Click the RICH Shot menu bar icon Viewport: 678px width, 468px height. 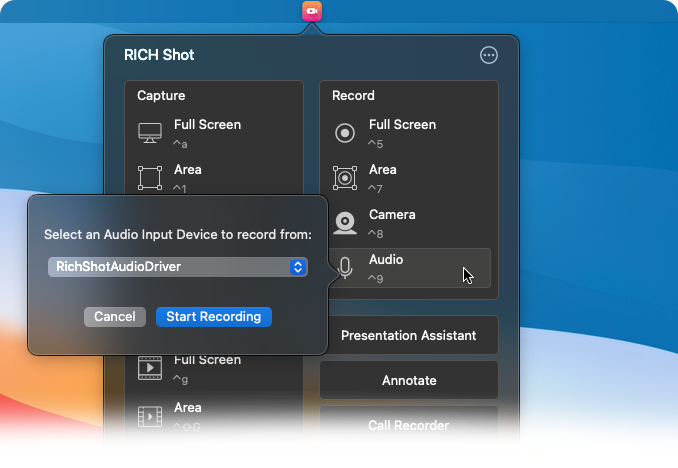[x=312, y=11]
